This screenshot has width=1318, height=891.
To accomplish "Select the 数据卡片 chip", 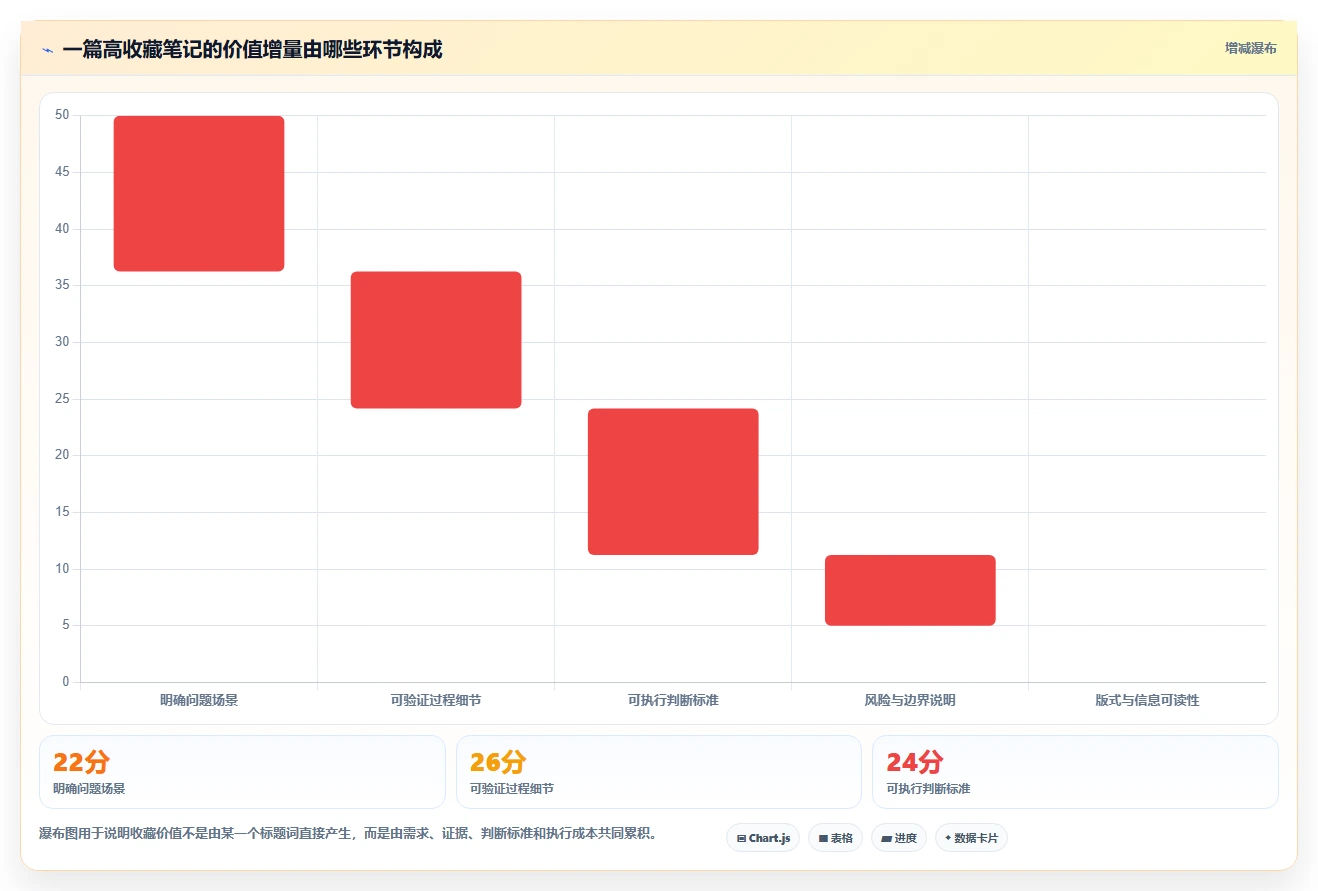I will tap(971, 838).
